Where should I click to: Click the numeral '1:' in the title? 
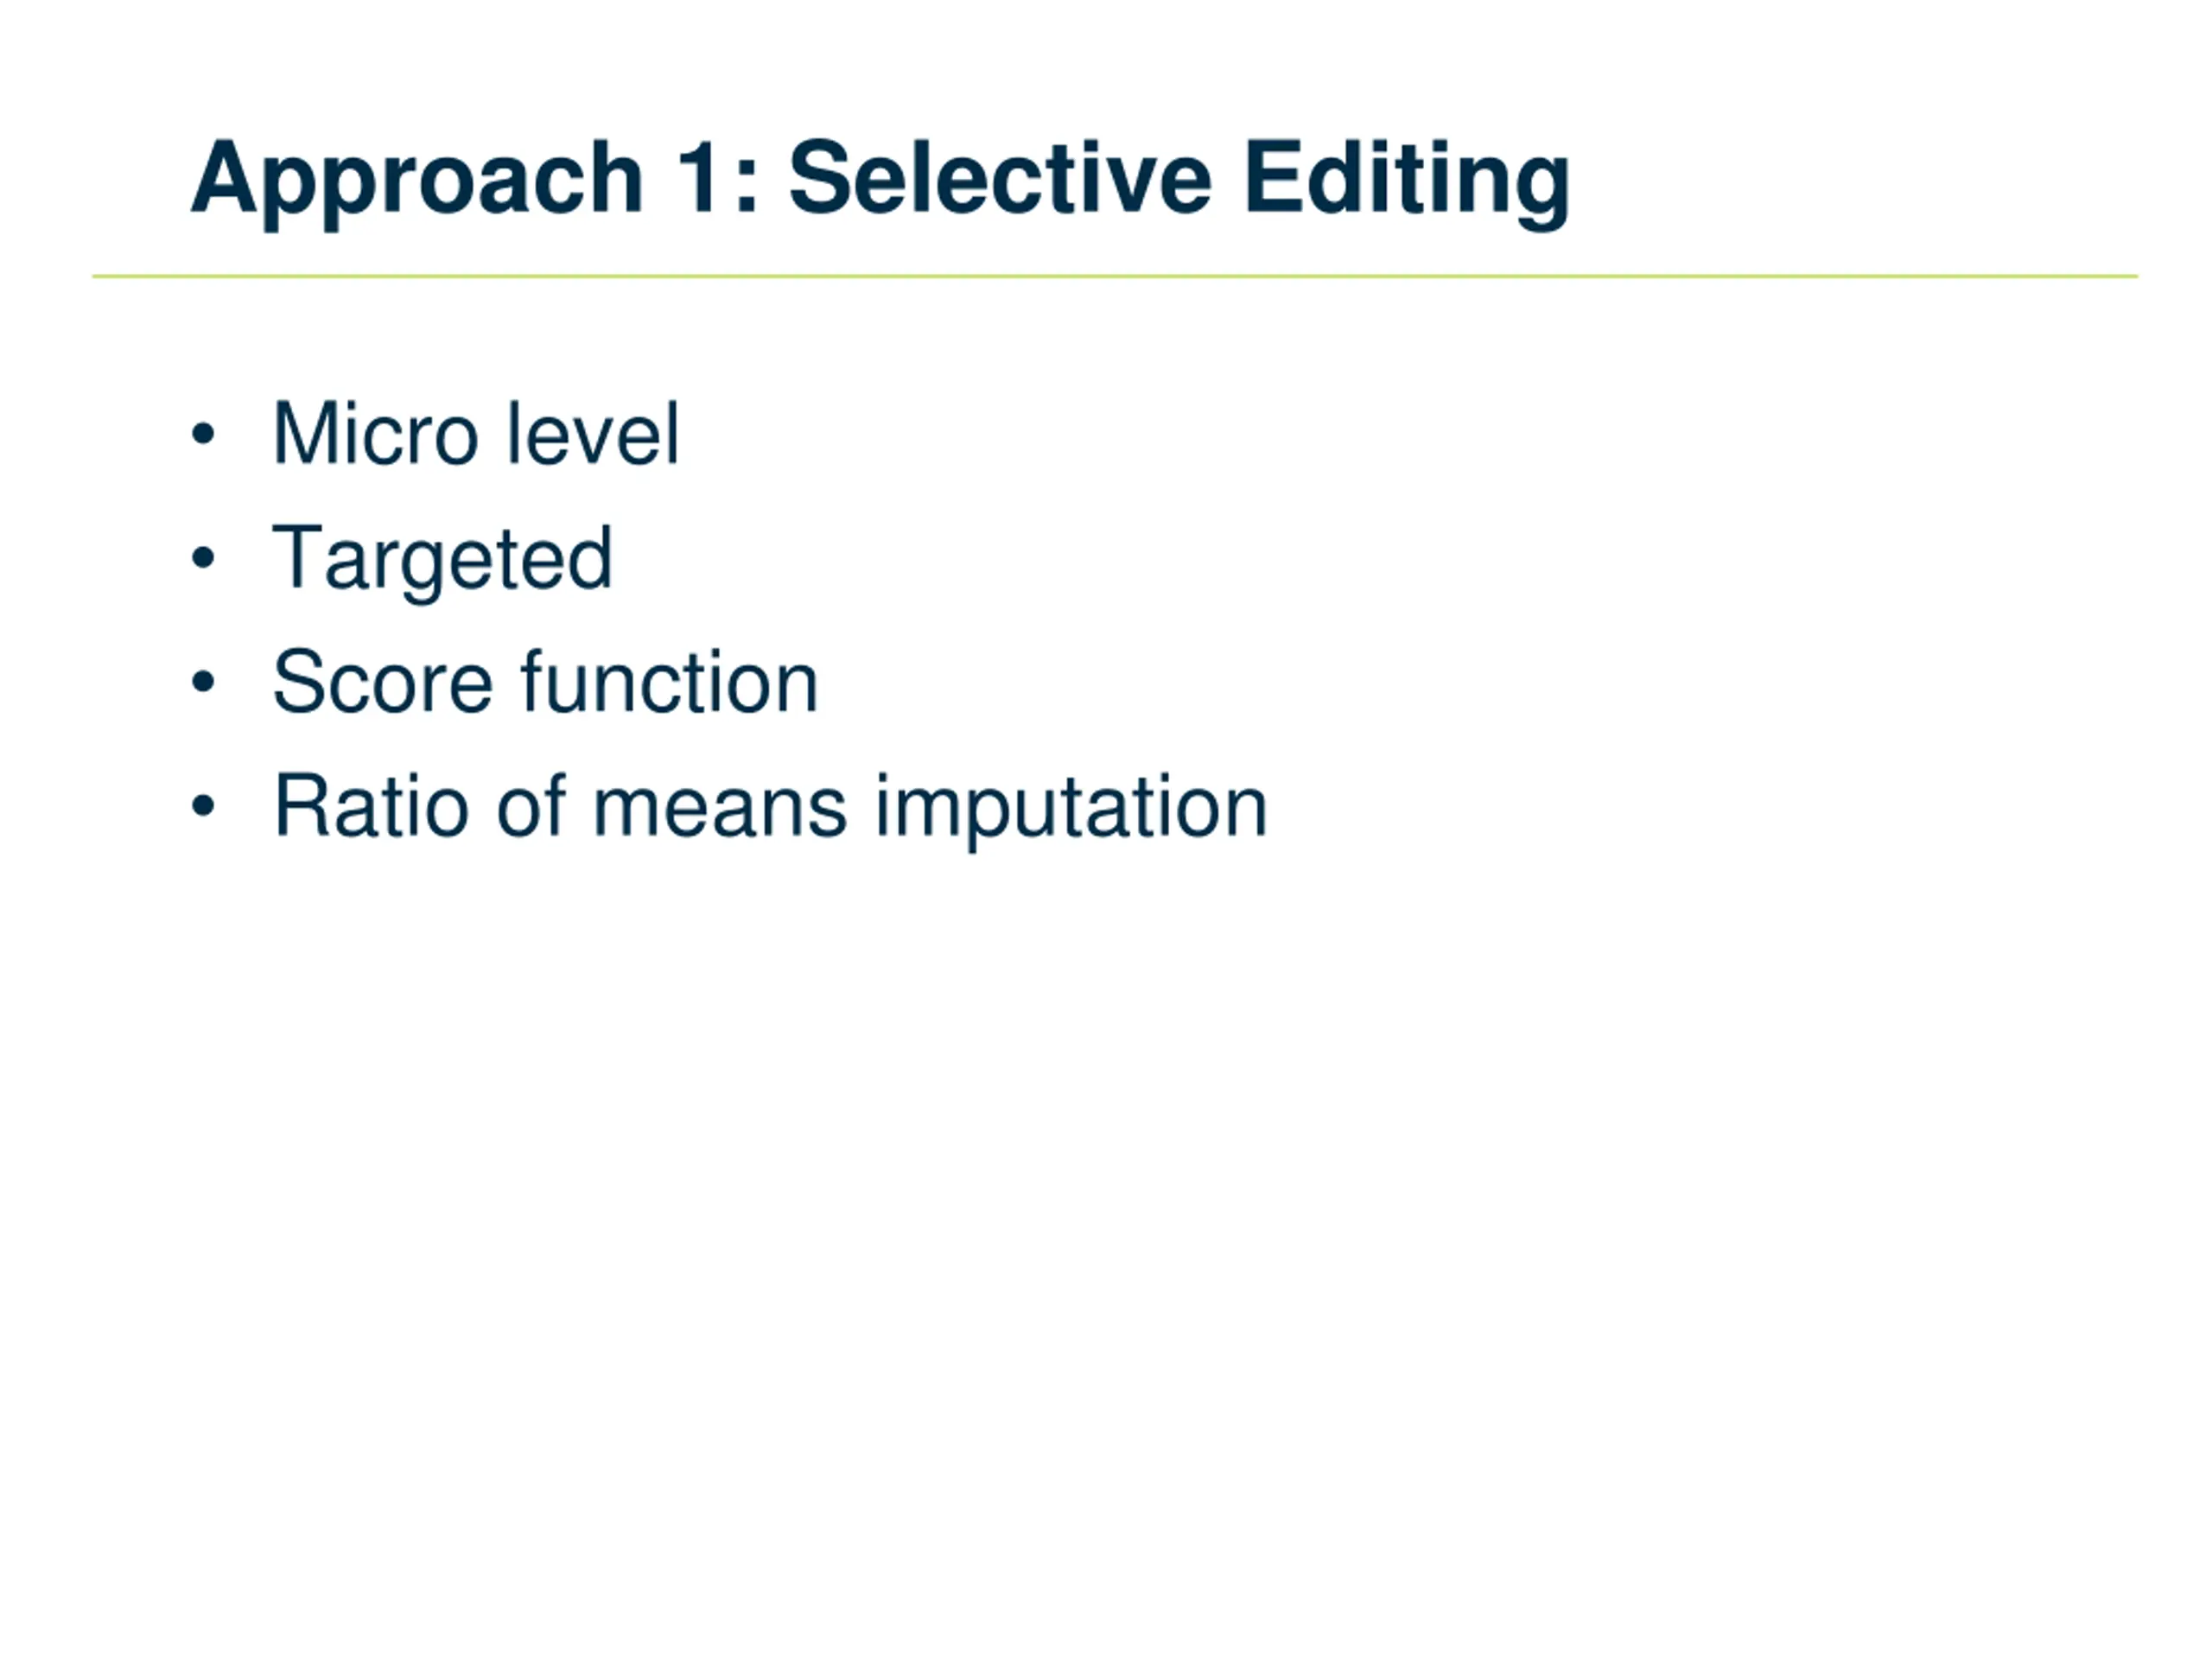718,177
